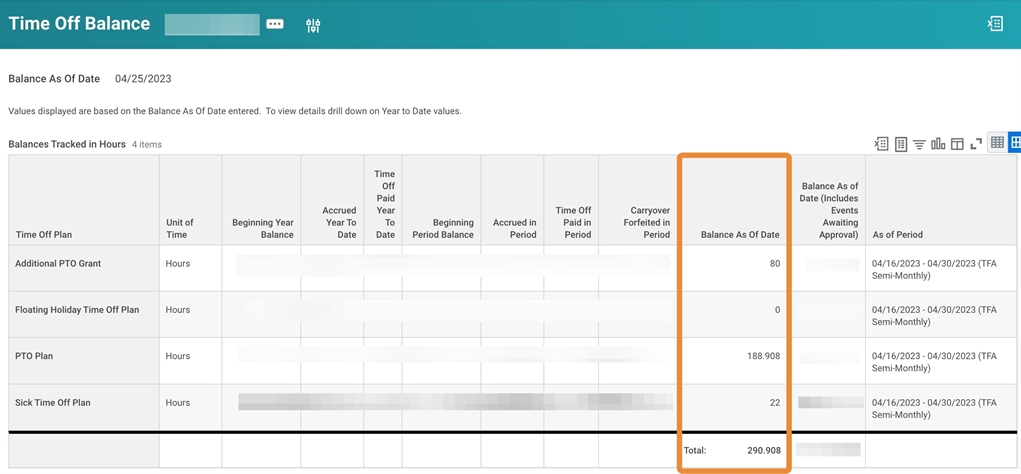Click the filter icon in table toolbar
1021x474 pixels.
(919, 144)
